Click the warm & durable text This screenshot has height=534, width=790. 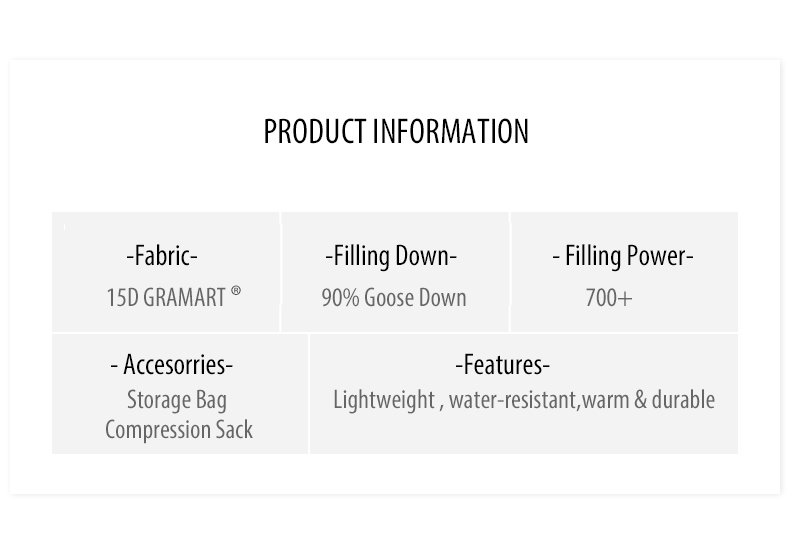click(x=648, y=400)
